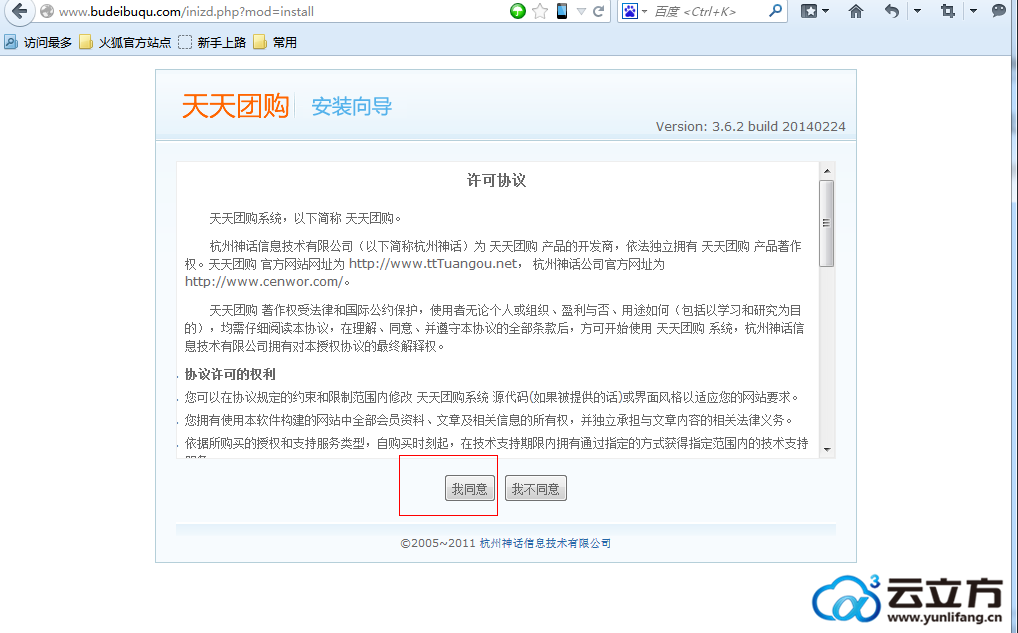The width and height of the screenshot is (1018, 633).
Task: Open the 常用 bookmark folder
Action: [275, 42]
